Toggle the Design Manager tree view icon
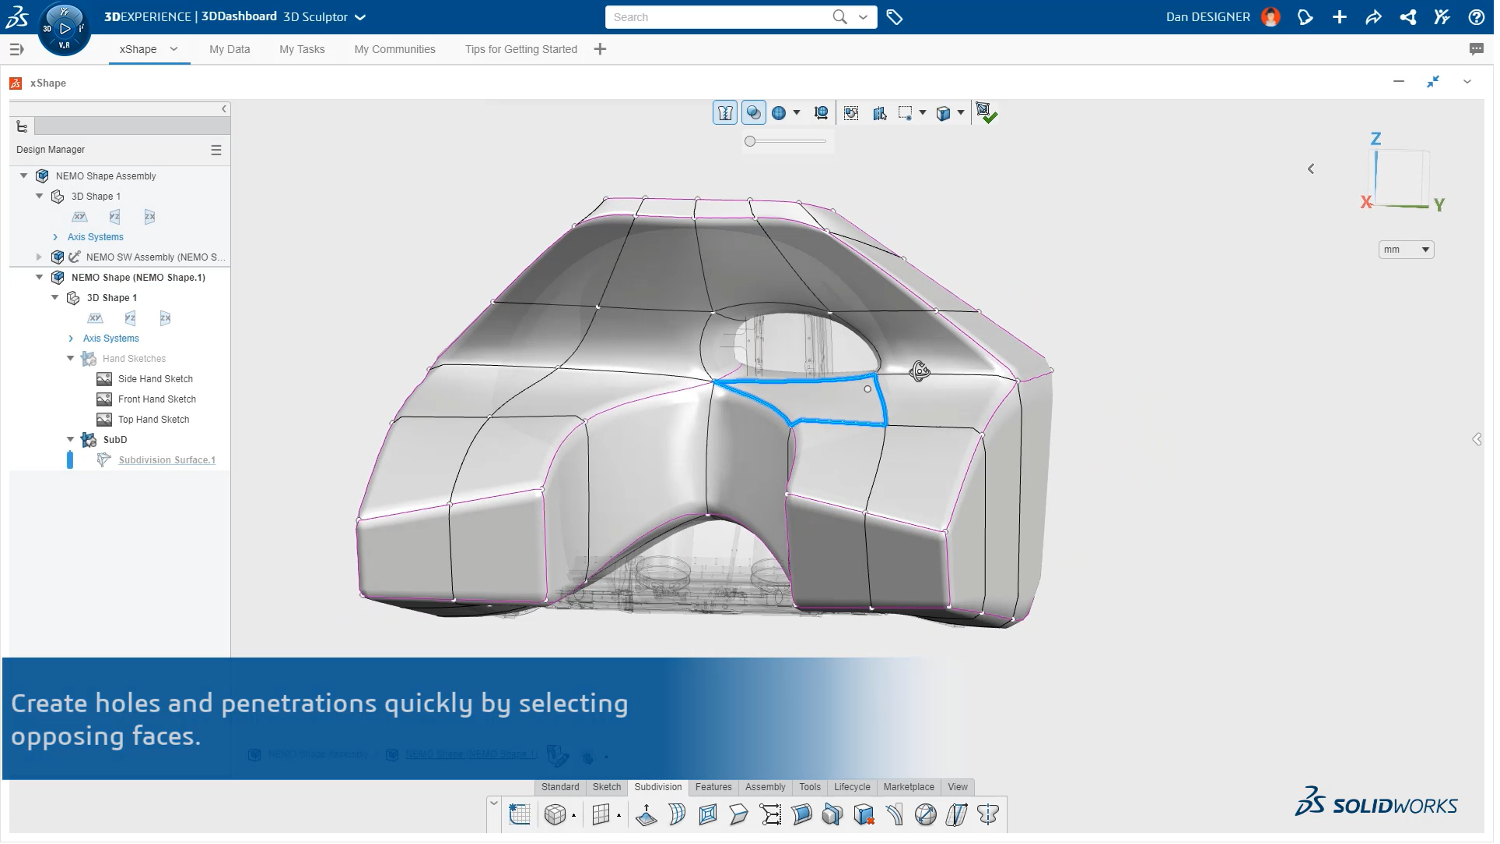The image size is (1500, 844). (22, 127)
